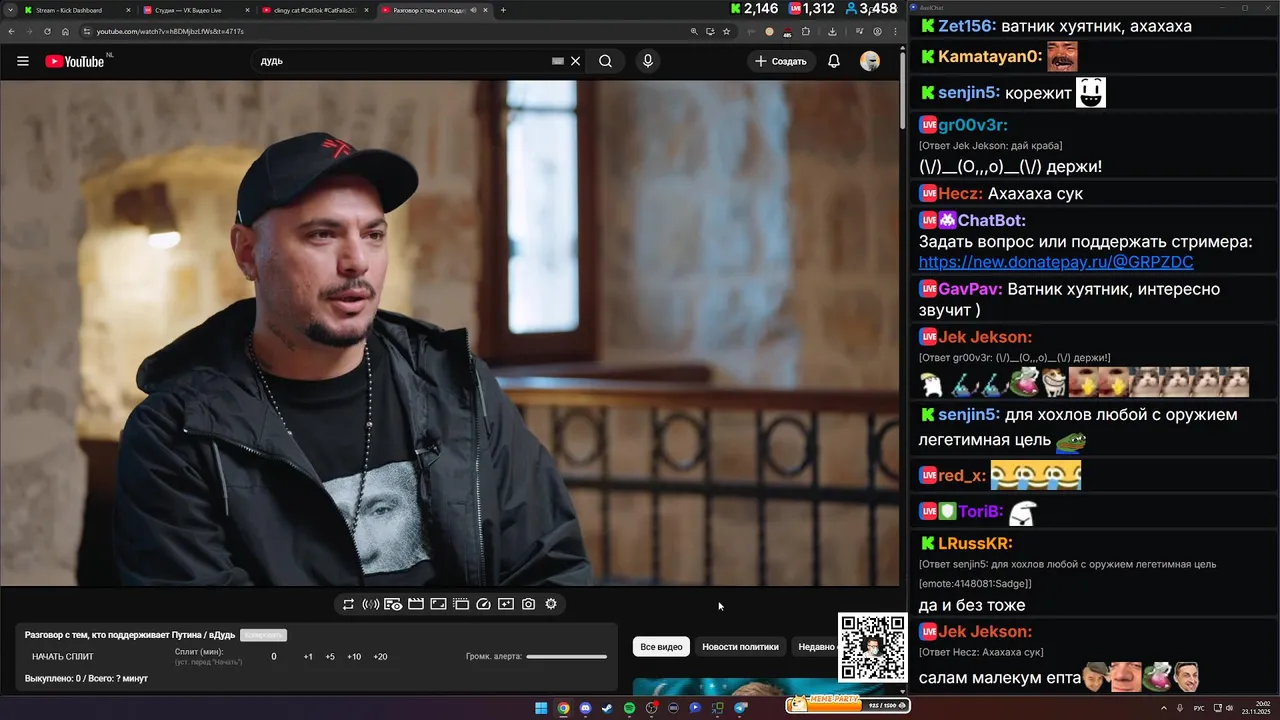Open the YouTube hamburger guide menu

pos(23,61)
